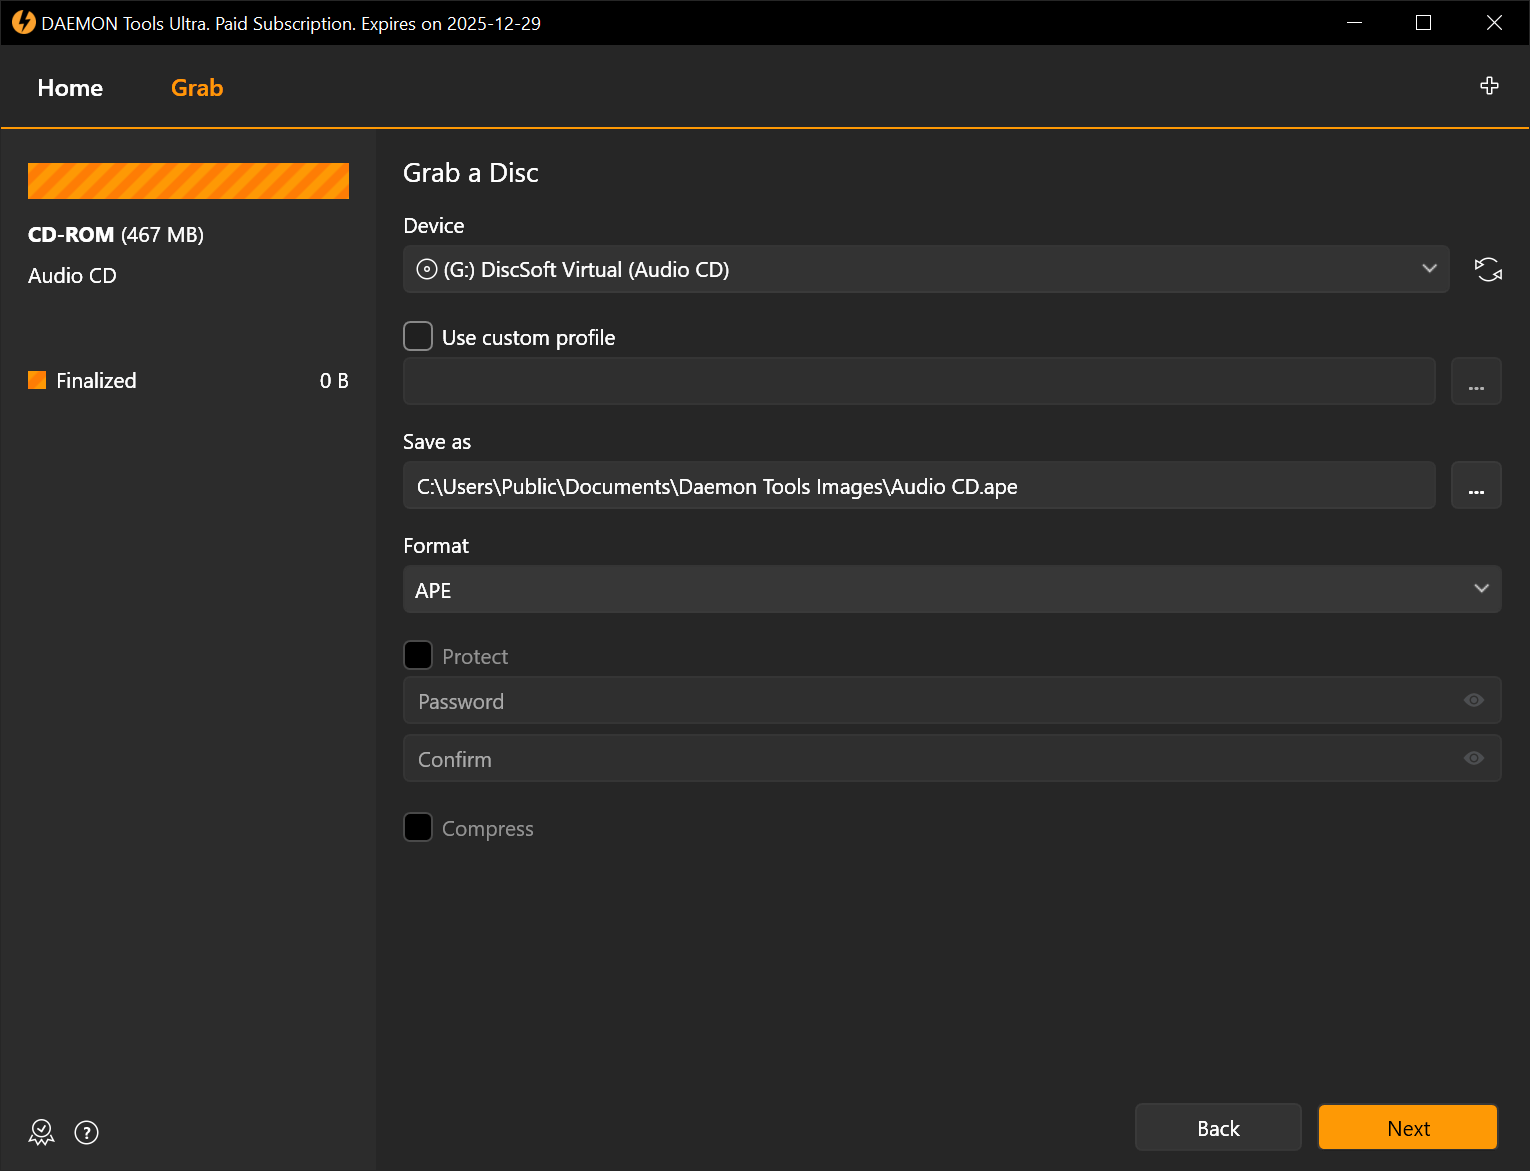The height and width of the screenshot is (1171, 1530).
Task: Select the Grab tab
Action: pyautogui.click(x=197, y=88)
